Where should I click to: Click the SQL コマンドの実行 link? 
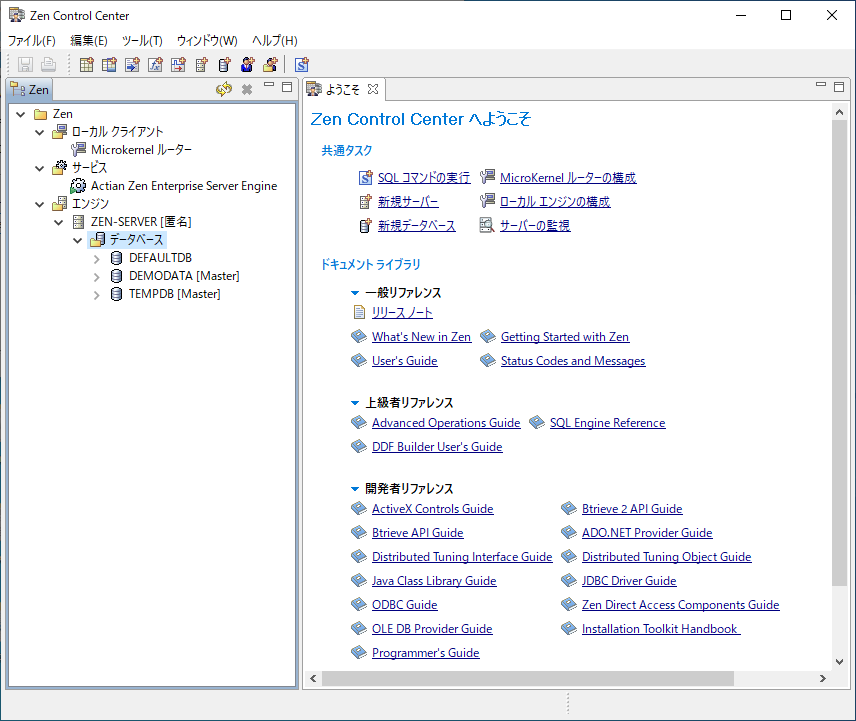coord(423,178)
